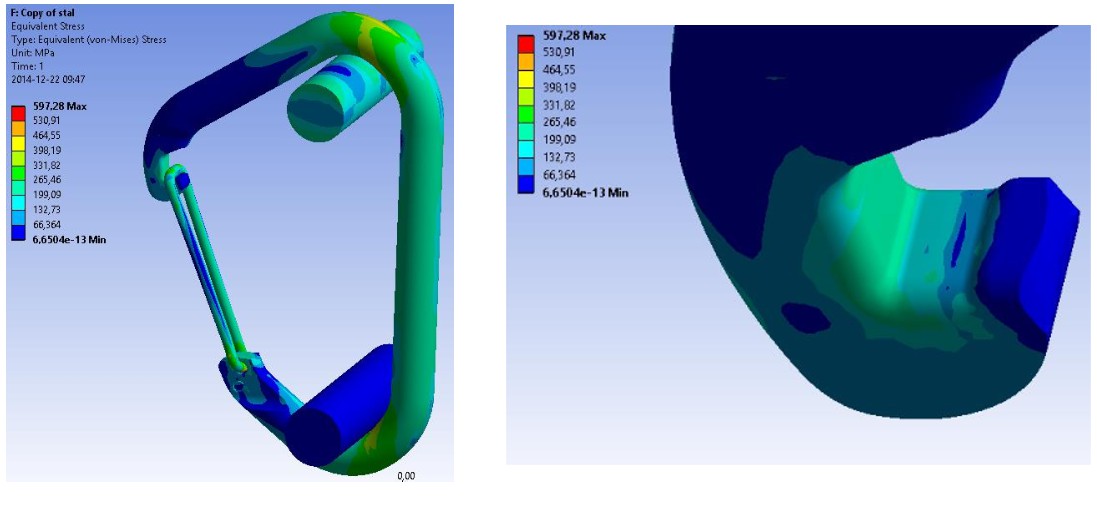
Task: Click the 'Unit: MPa' text
Action: 31,52
